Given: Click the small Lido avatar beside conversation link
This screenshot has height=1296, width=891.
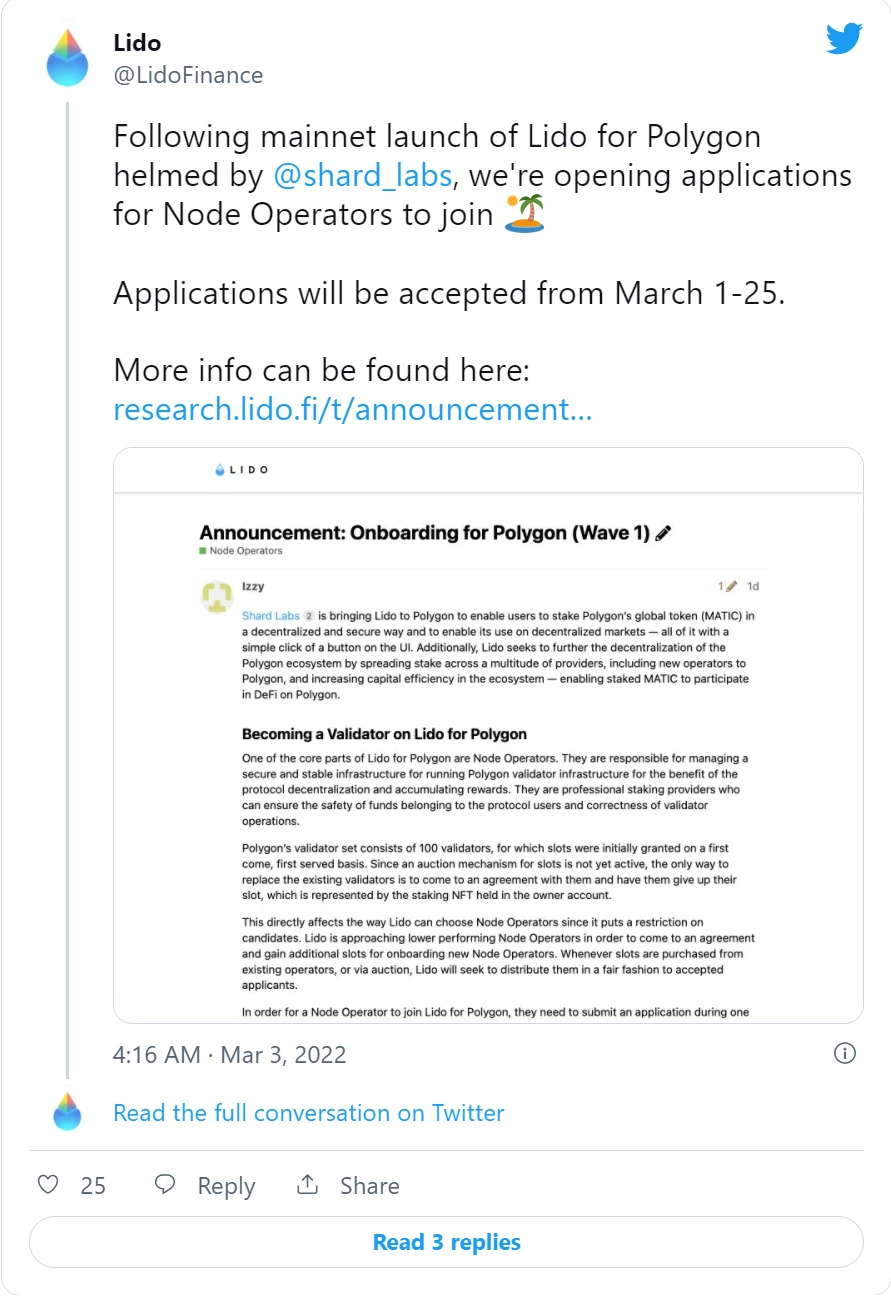Looking at the screenshot, I should [x=67, y=1112].
